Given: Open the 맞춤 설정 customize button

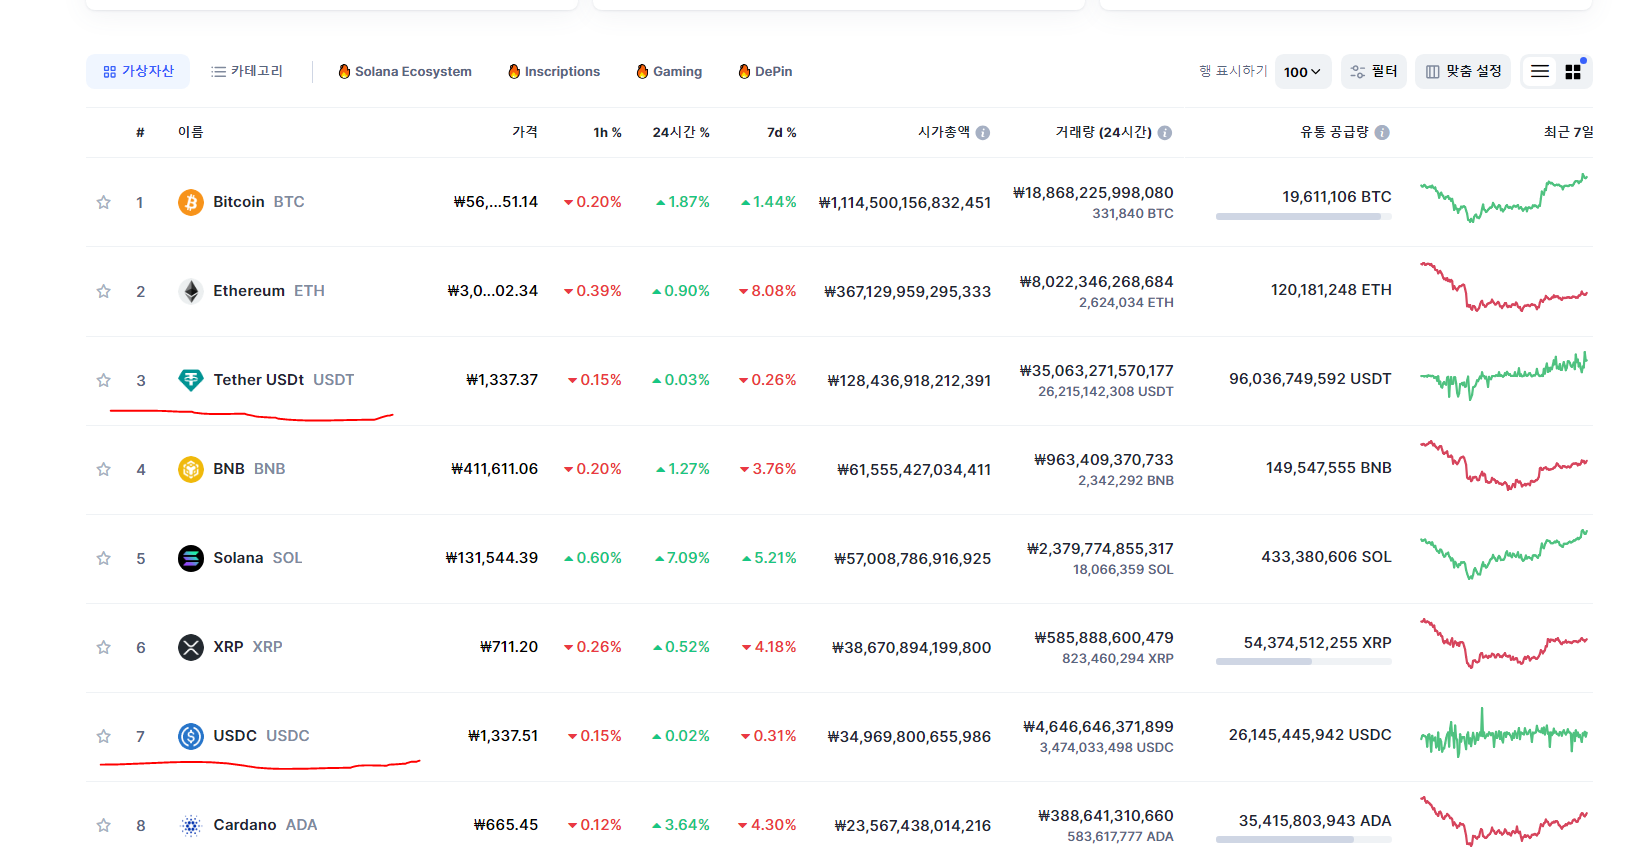Looking at the screenshot, I should (1464, 71).
